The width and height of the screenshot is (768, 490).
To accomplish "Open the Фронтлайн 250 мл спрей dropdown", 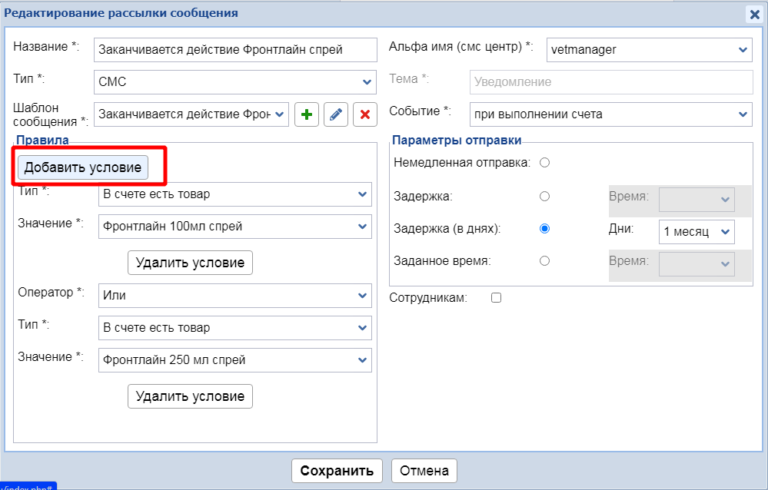I will point(234,360).
